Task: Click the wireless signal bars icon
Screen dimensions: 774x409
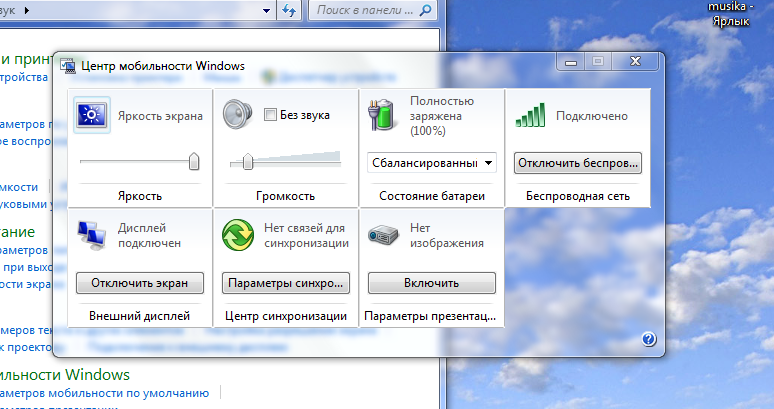Action: (x=530, y=115)
